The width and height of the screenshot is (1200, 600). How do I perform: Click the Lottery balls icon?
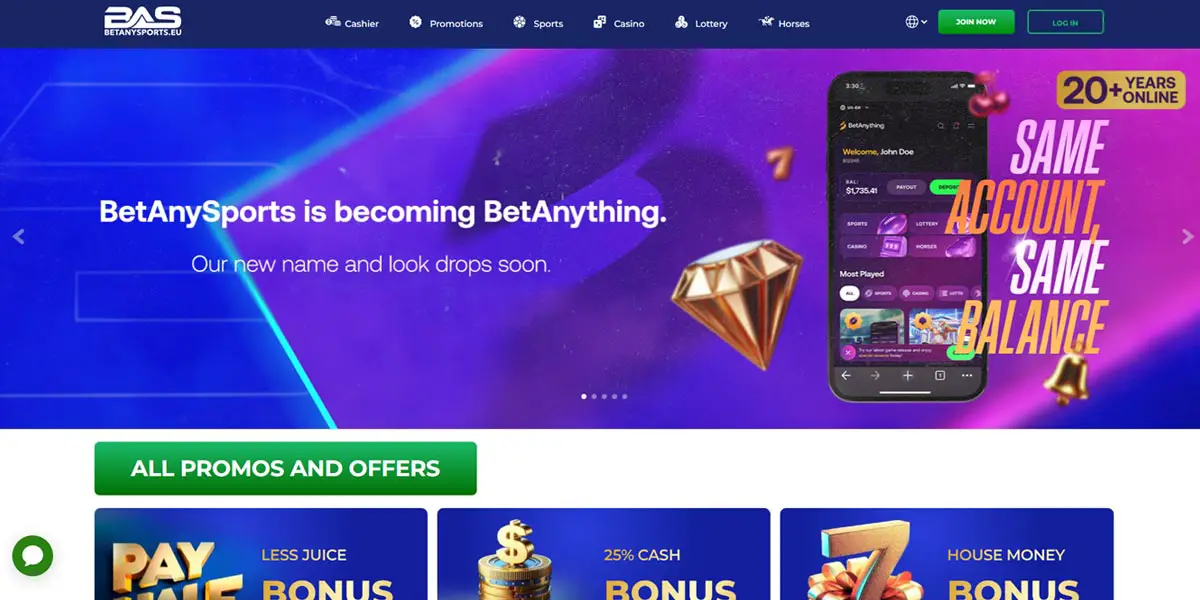681,22
